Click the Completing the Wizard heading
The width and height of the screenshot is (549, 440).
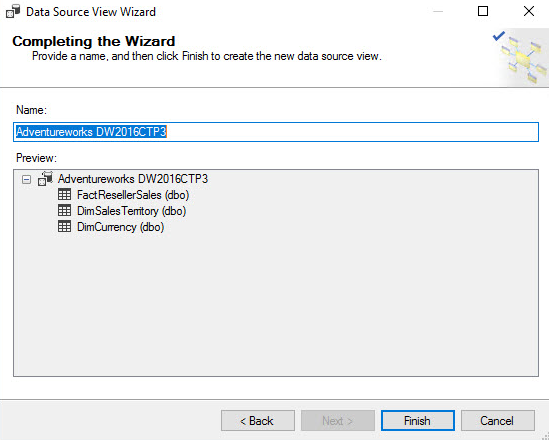click(x=93, y=41)
